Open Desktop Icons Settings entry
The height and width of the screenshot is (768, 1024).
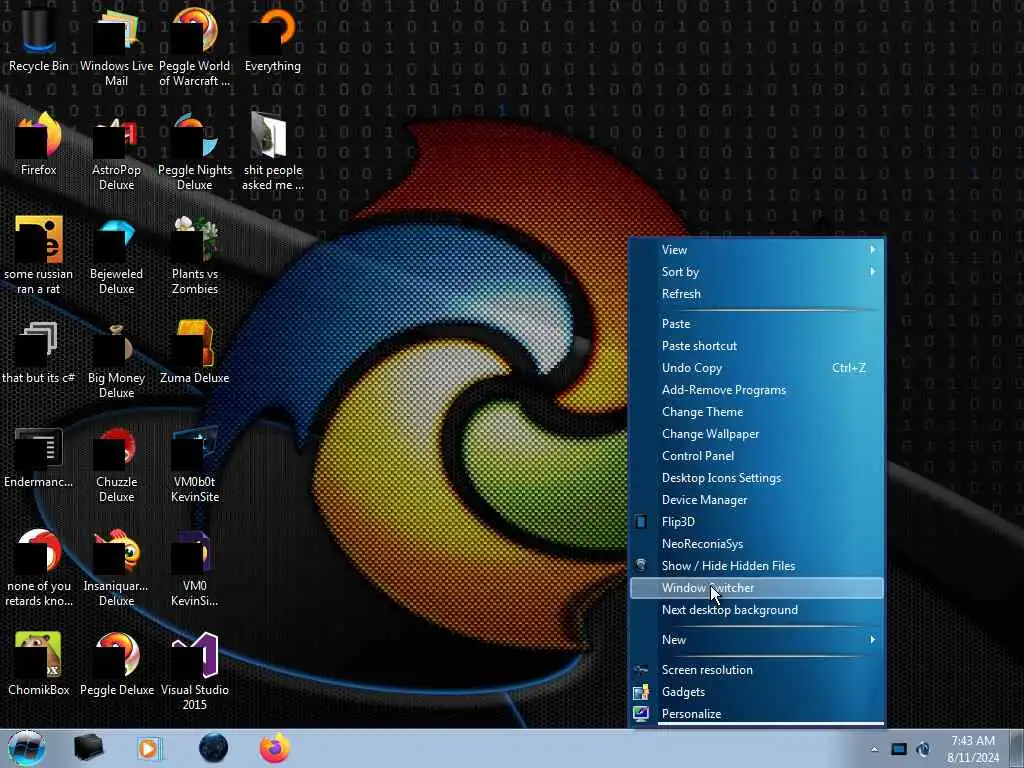(x=757, y=477)
